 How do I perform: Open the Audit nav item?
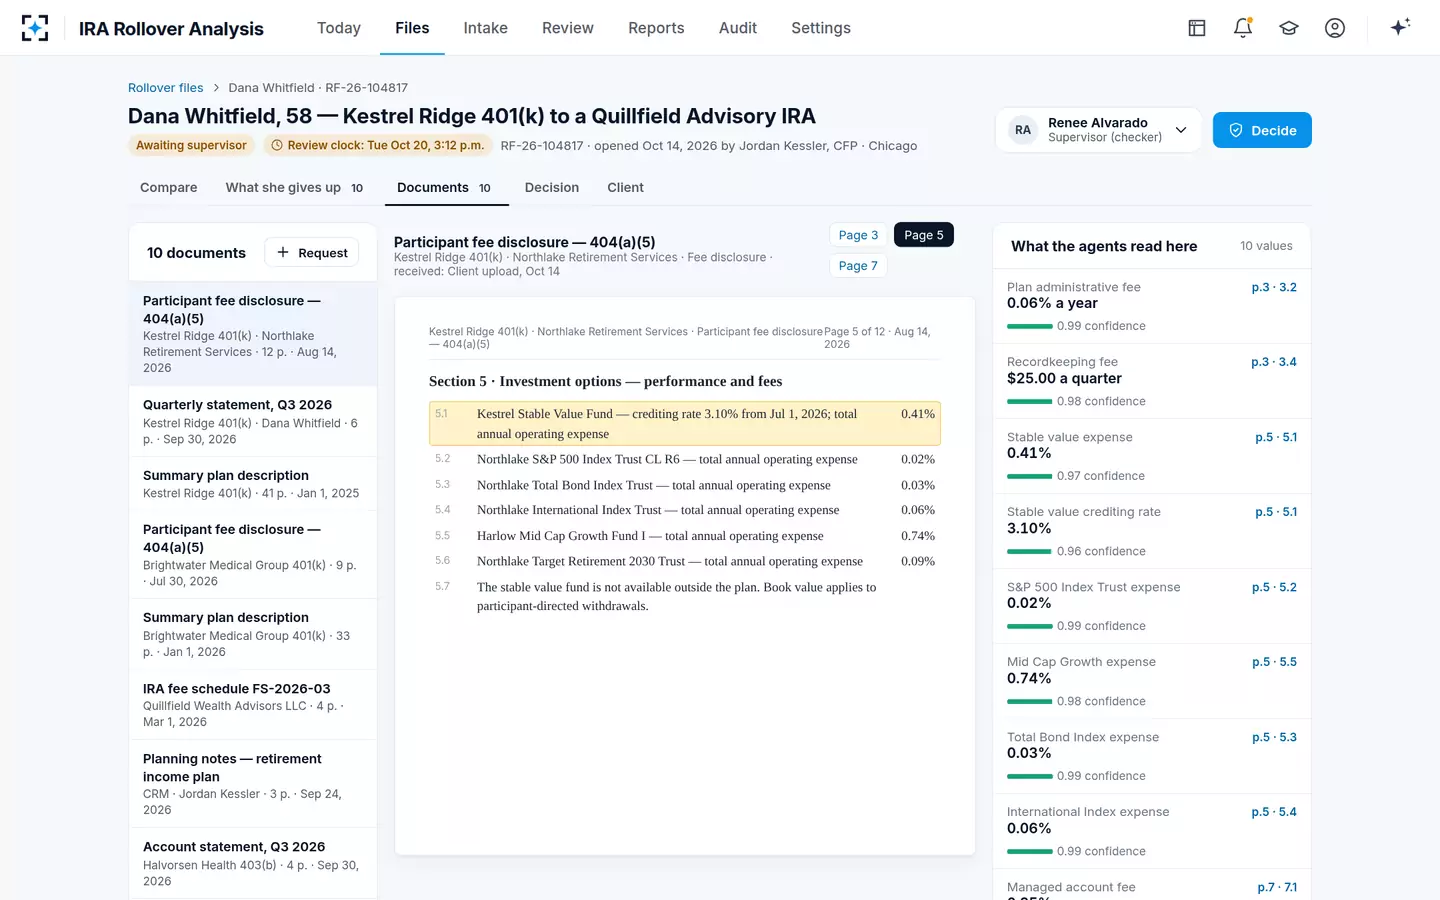click(x=738, y=28)
